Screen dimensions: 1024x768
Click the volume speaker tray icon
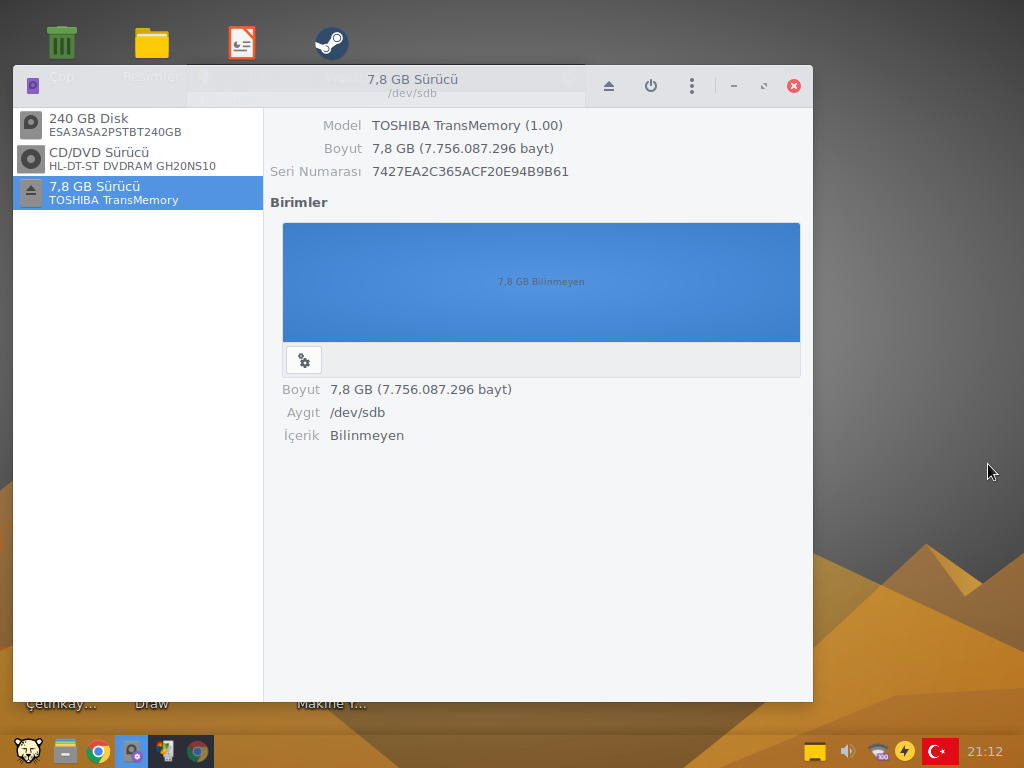[x=847, y=751]
